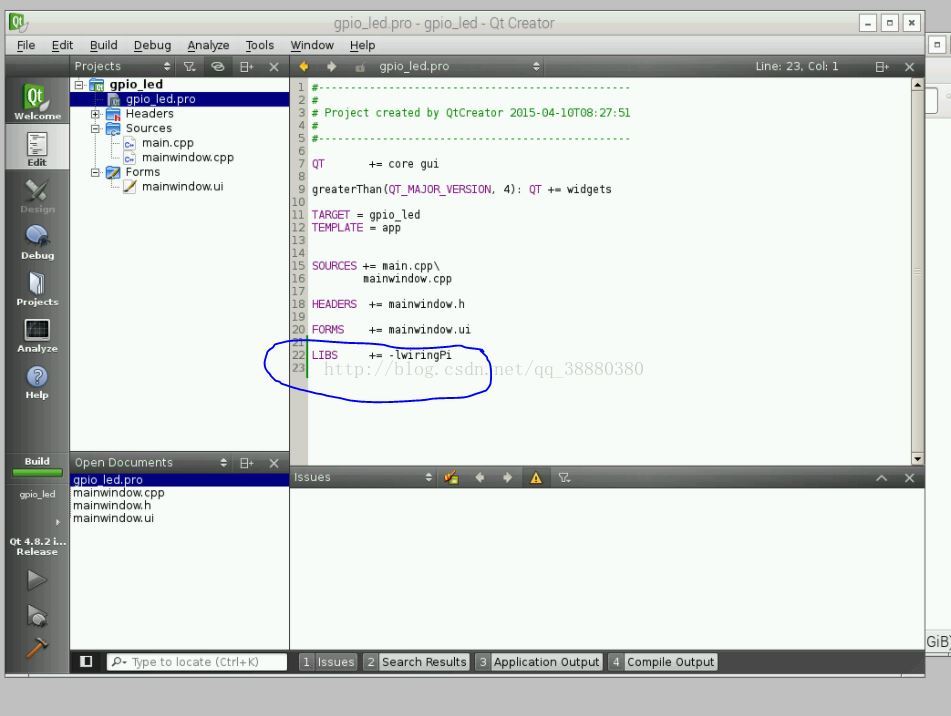The image size is (951, 716).
Task: Switch to Application Output tab
Action: 539,662
